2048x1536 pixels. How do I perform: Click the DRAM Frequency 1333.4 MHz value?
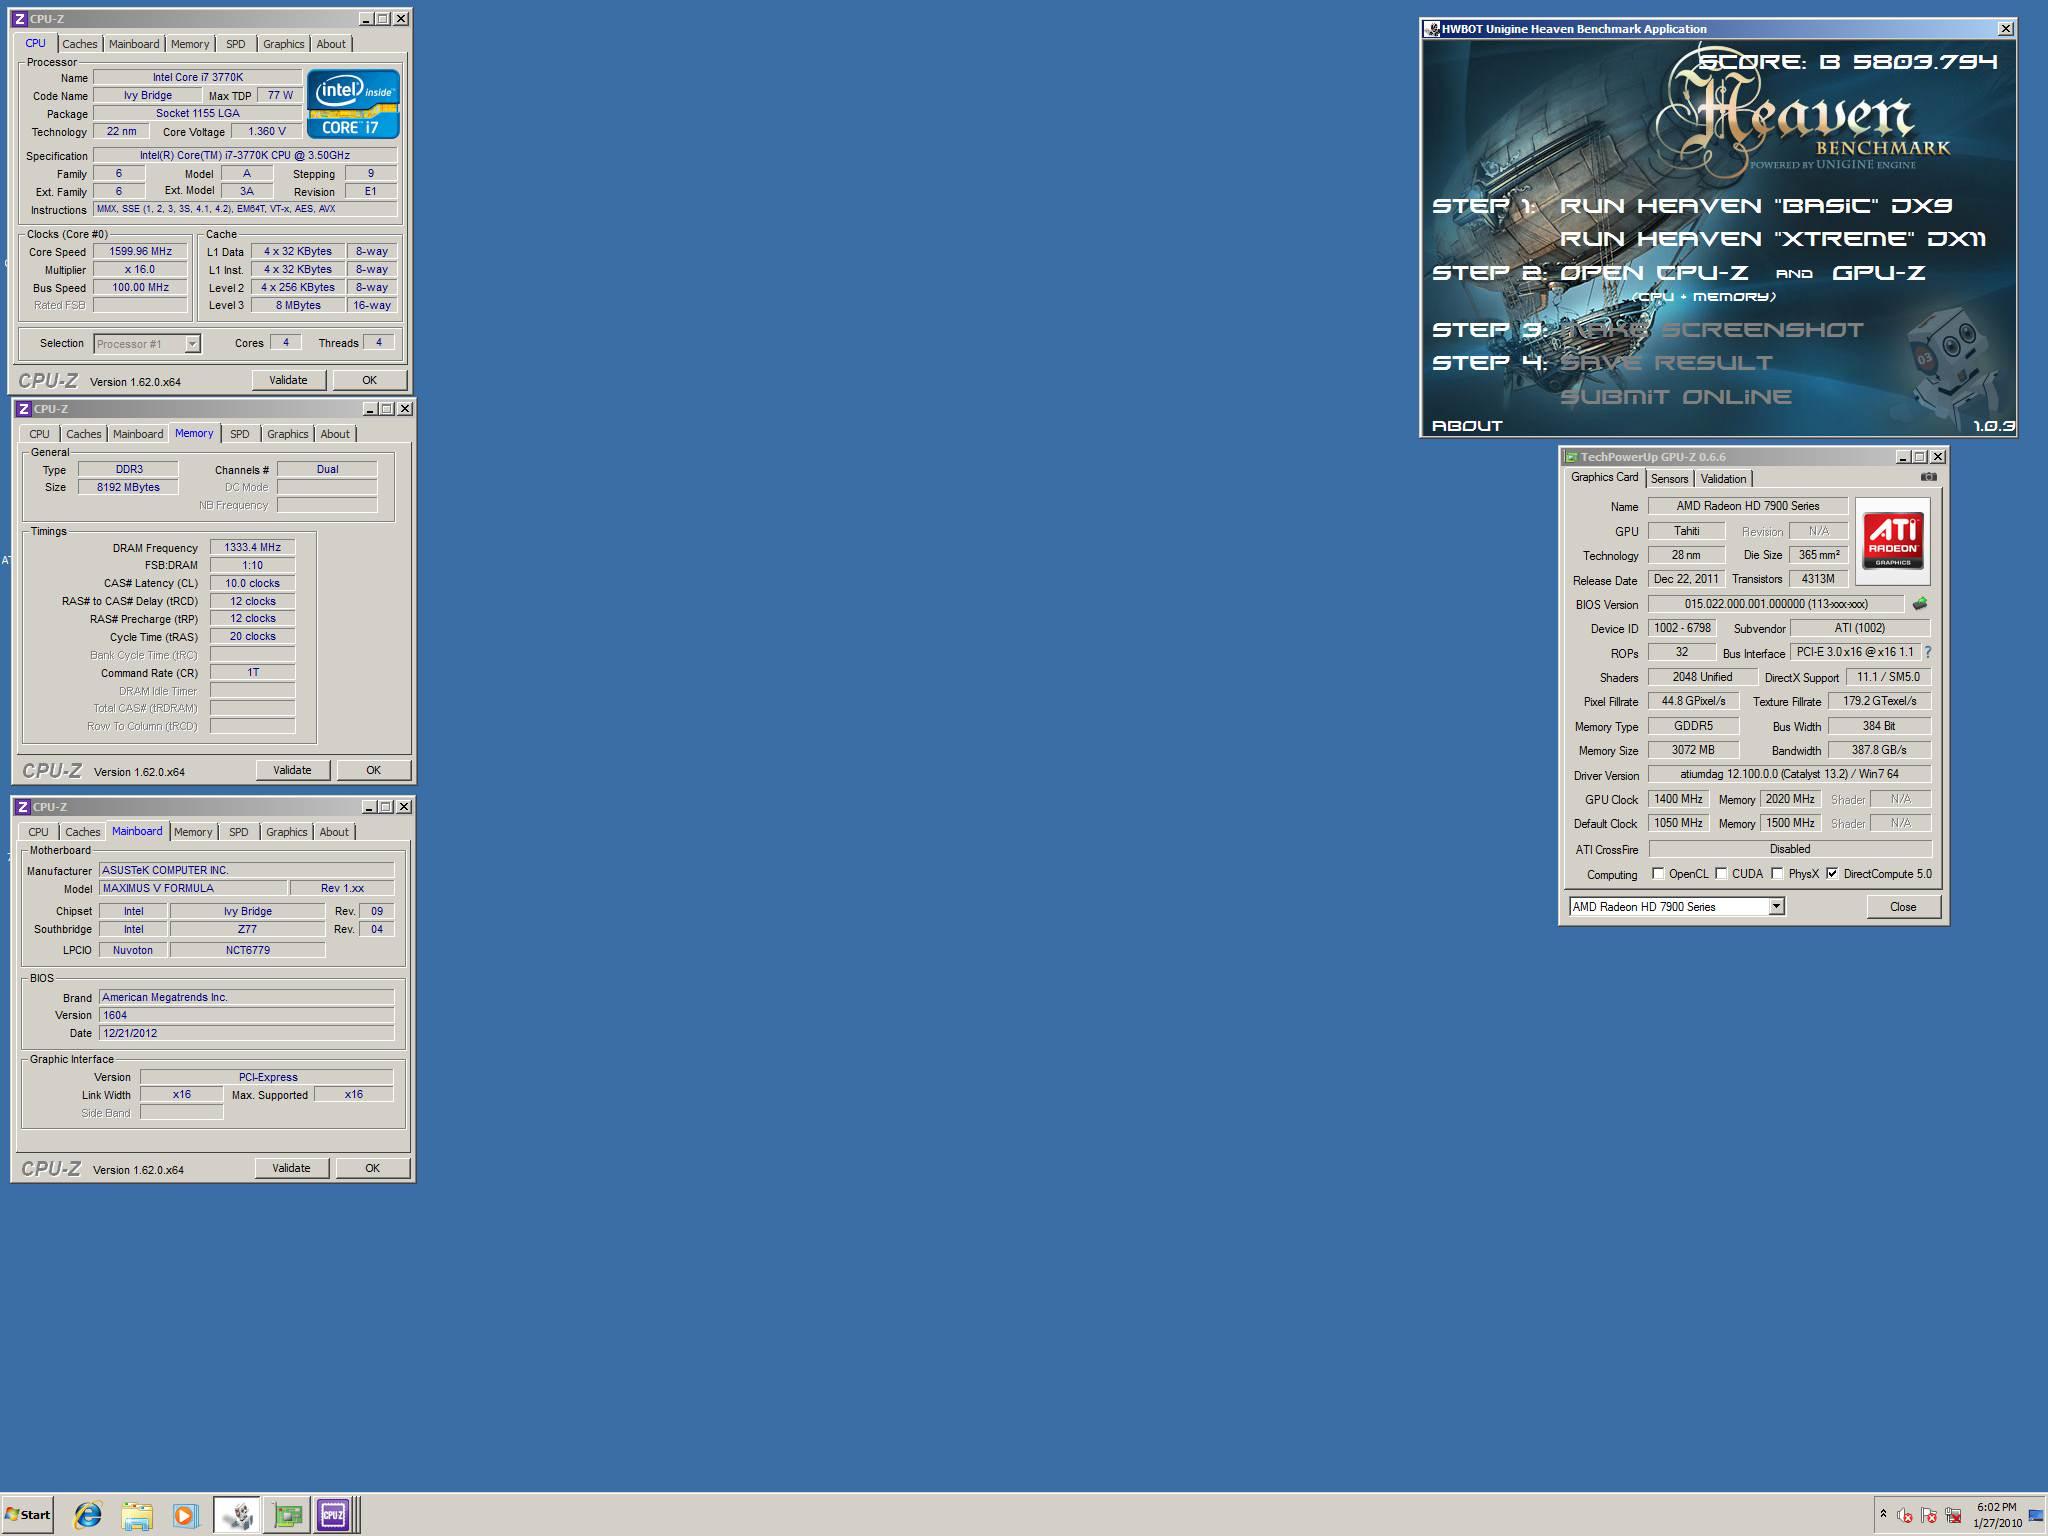pos(252,547)
